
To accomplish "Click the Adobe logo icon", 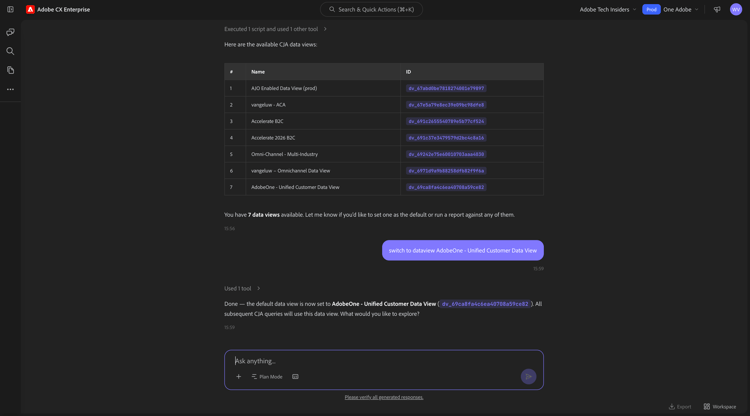I will pyautogui.click(x=30, y=9).
